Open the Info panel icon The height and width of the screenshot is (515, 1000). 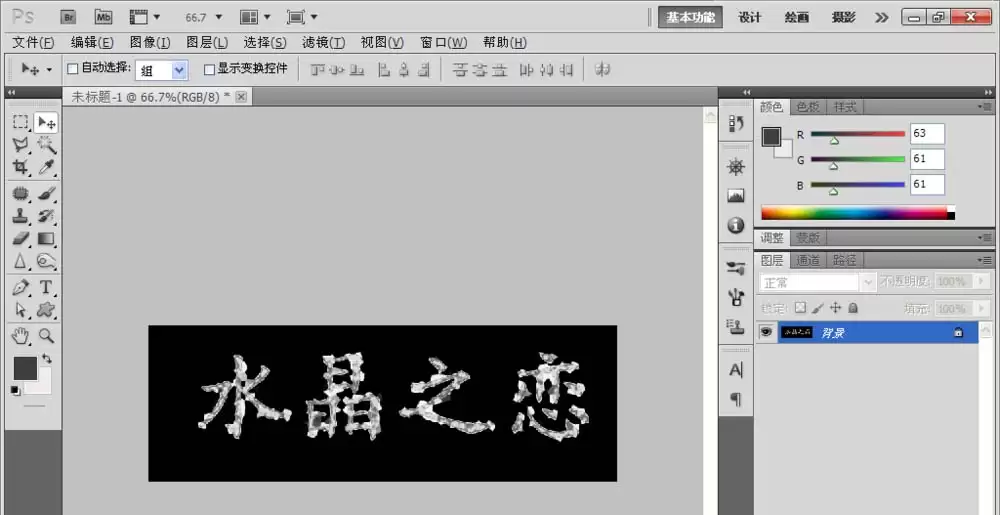736,225
